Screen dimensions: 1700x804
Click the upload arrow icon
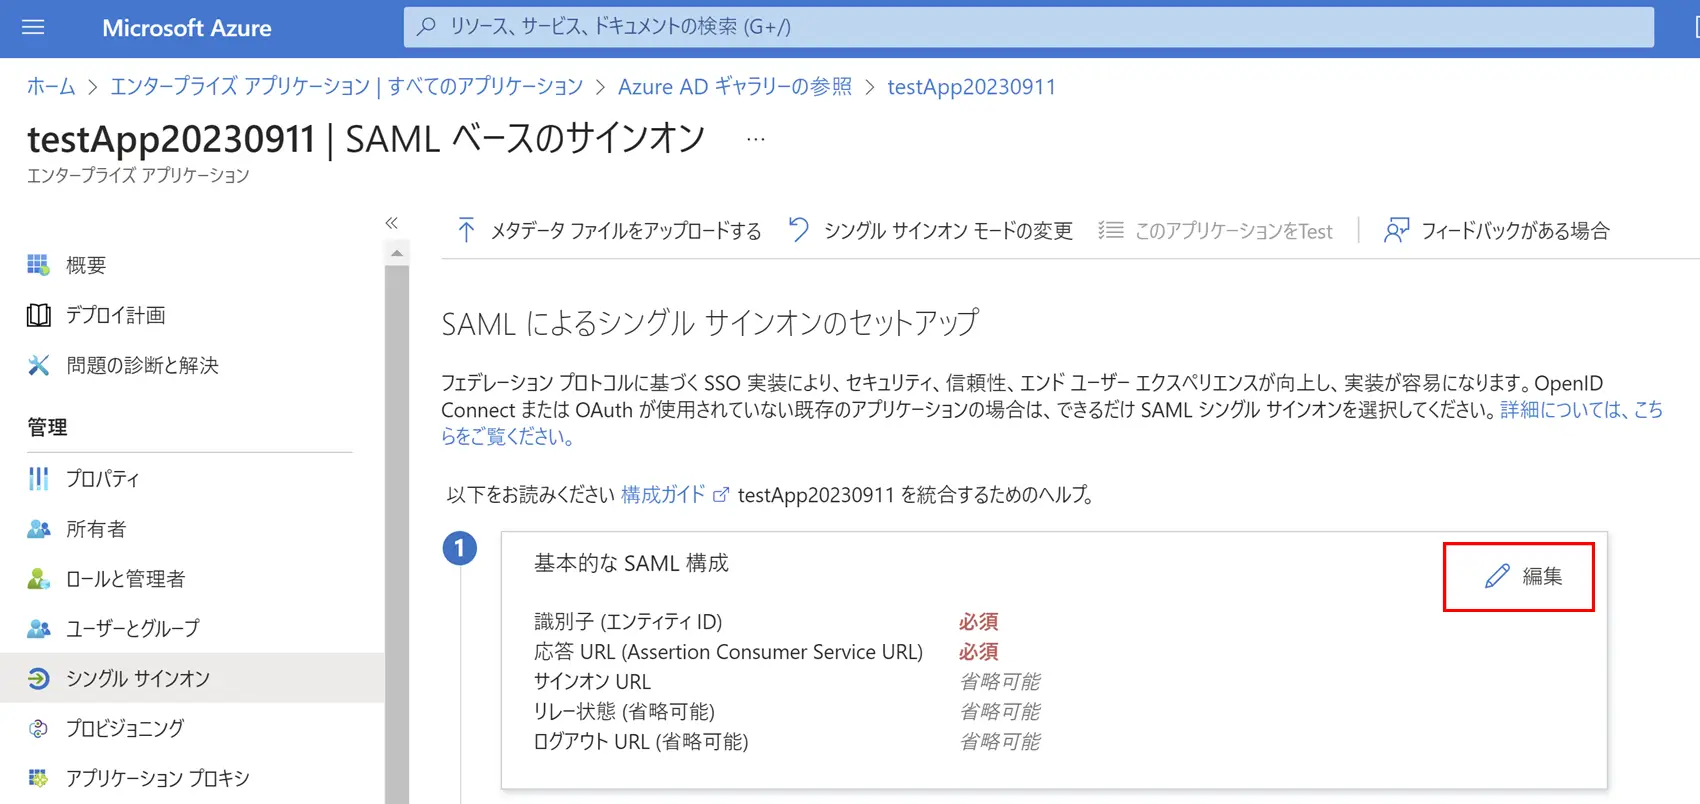click(x=466, y=231)
